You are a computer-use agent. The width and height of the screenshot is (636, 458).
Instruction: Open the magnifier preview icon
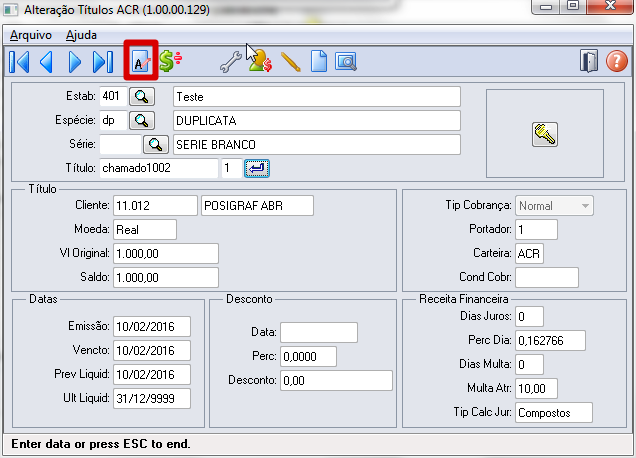[346, 62]
